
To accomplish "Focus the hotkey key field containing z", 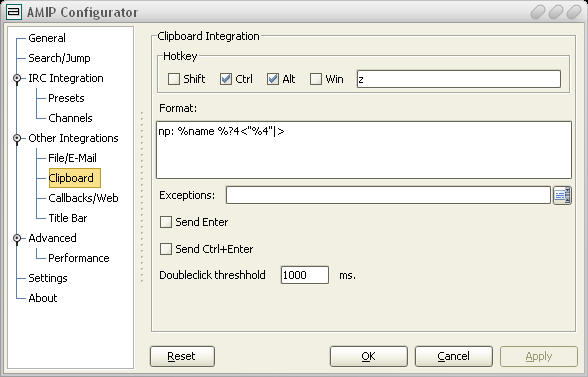I will click(459, 79).
